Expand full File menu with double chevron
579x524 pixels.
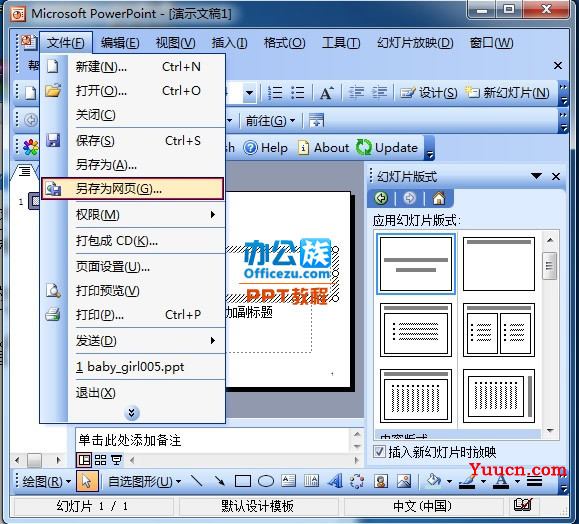click(132, 412)
